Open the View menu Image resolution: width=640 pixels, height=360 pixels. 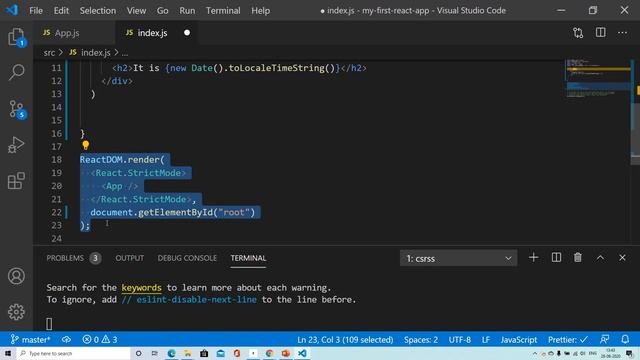coord(136,11)
